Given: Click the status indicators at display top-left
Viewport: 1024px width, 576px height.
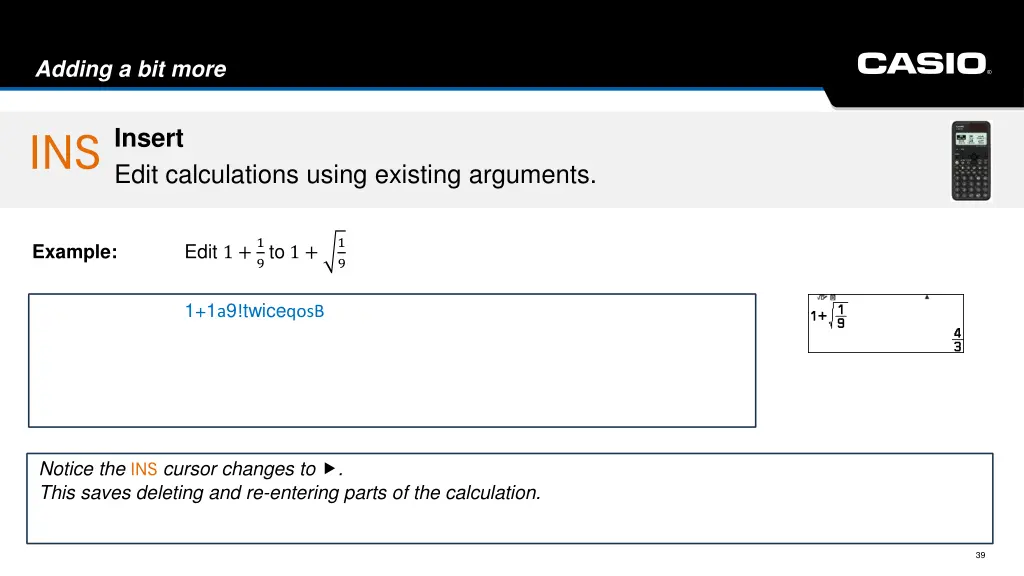Looking at the screenshot, I should click(x=826, y=297).
